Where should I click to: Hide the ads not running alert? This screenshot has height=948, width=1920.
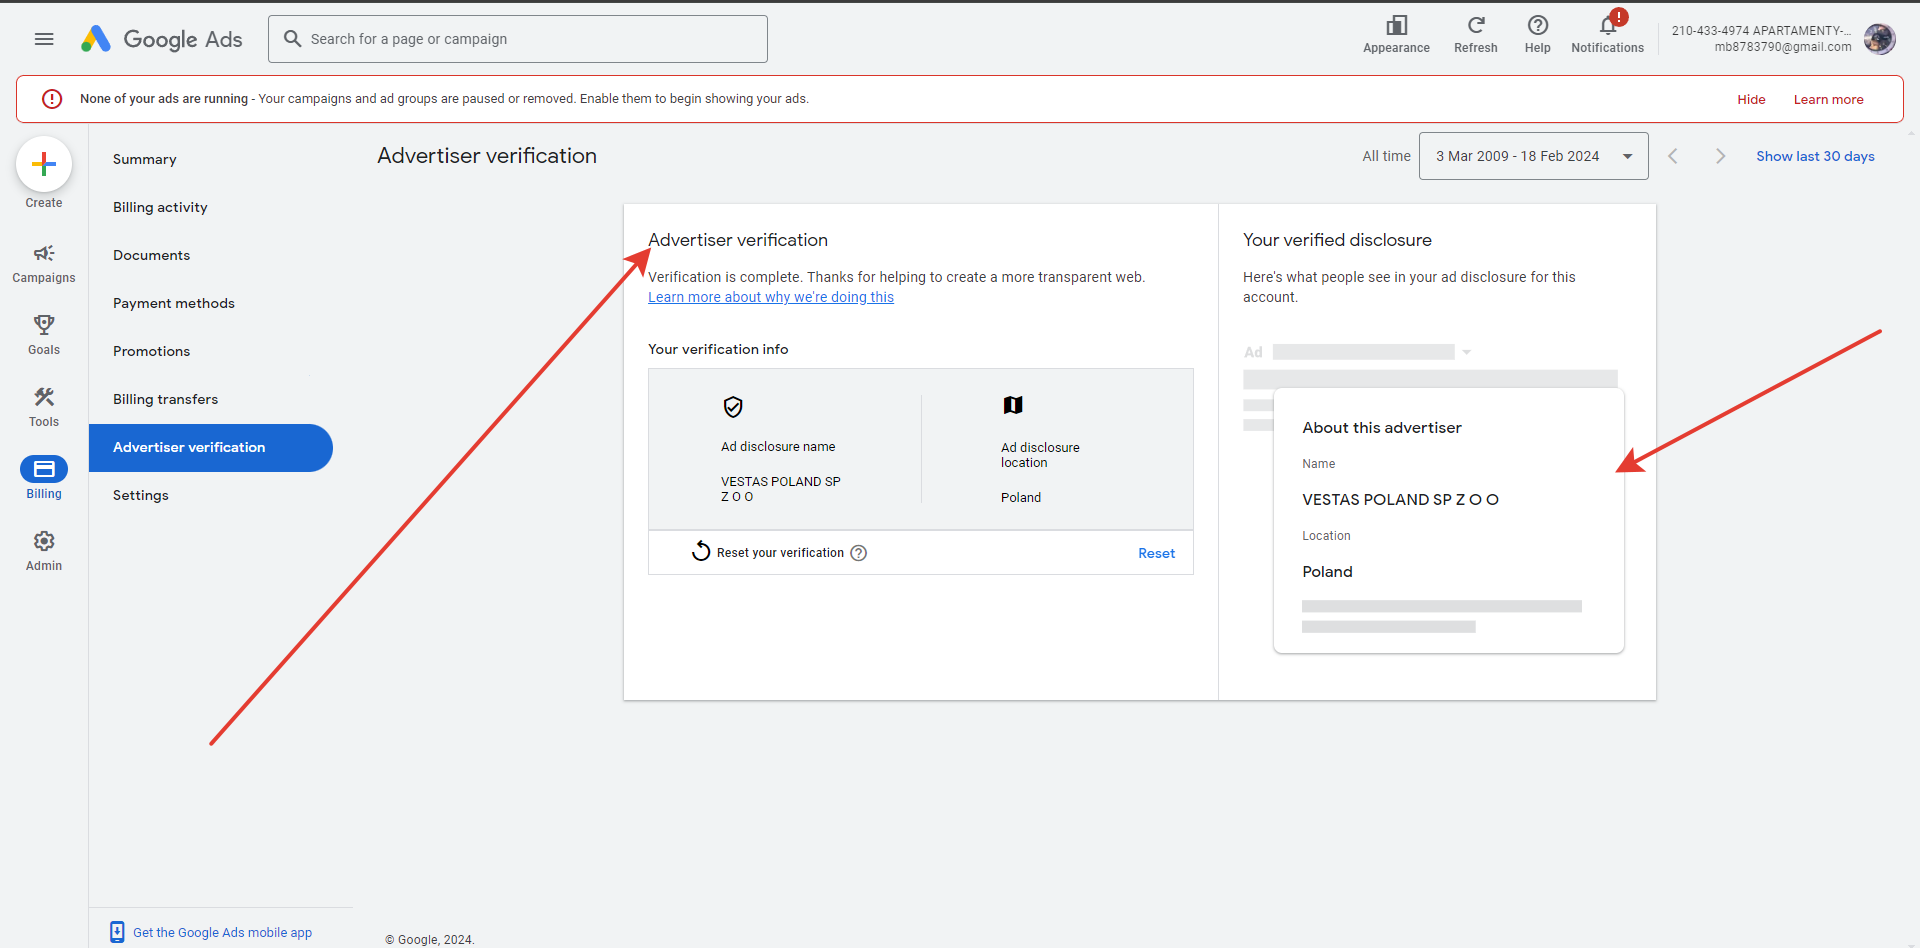(1751, 100)
